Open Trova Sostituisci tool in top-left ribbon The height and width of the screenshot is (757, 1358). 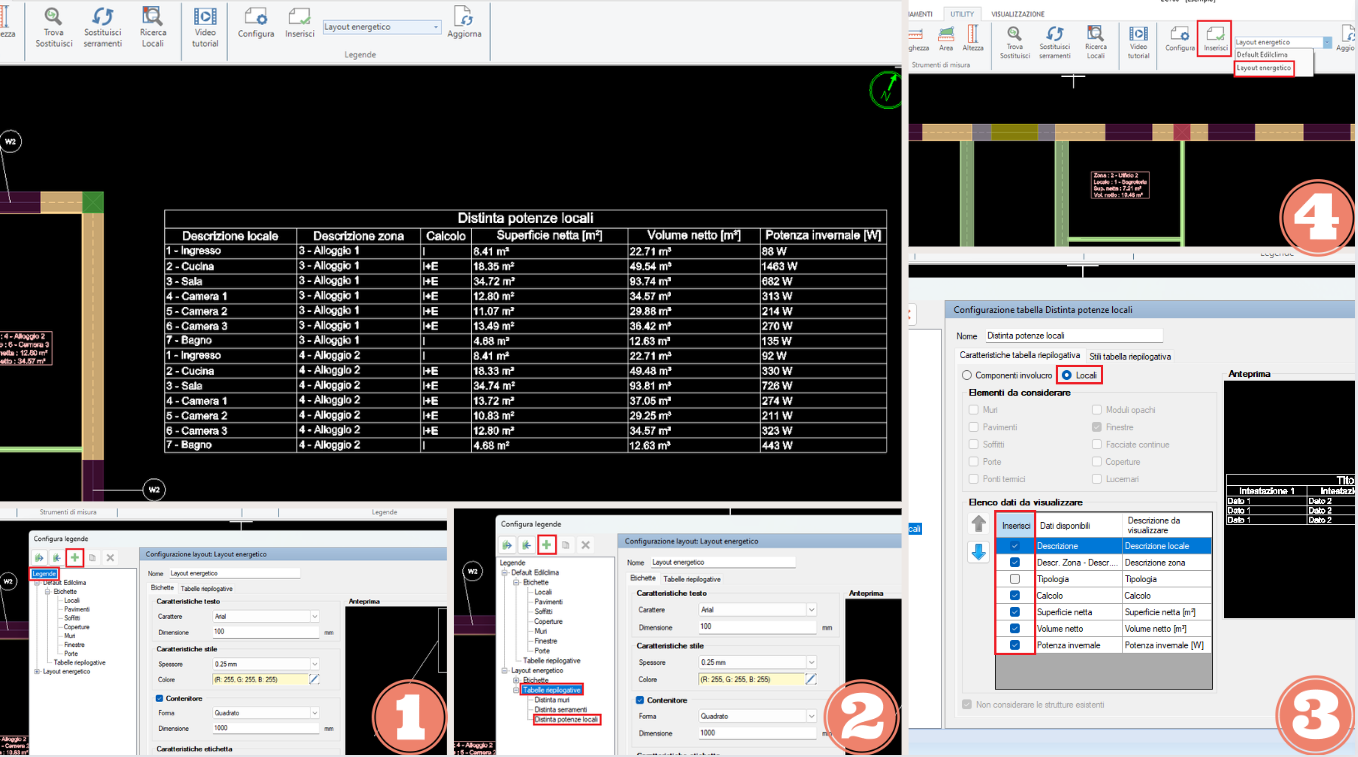(53, 27)
